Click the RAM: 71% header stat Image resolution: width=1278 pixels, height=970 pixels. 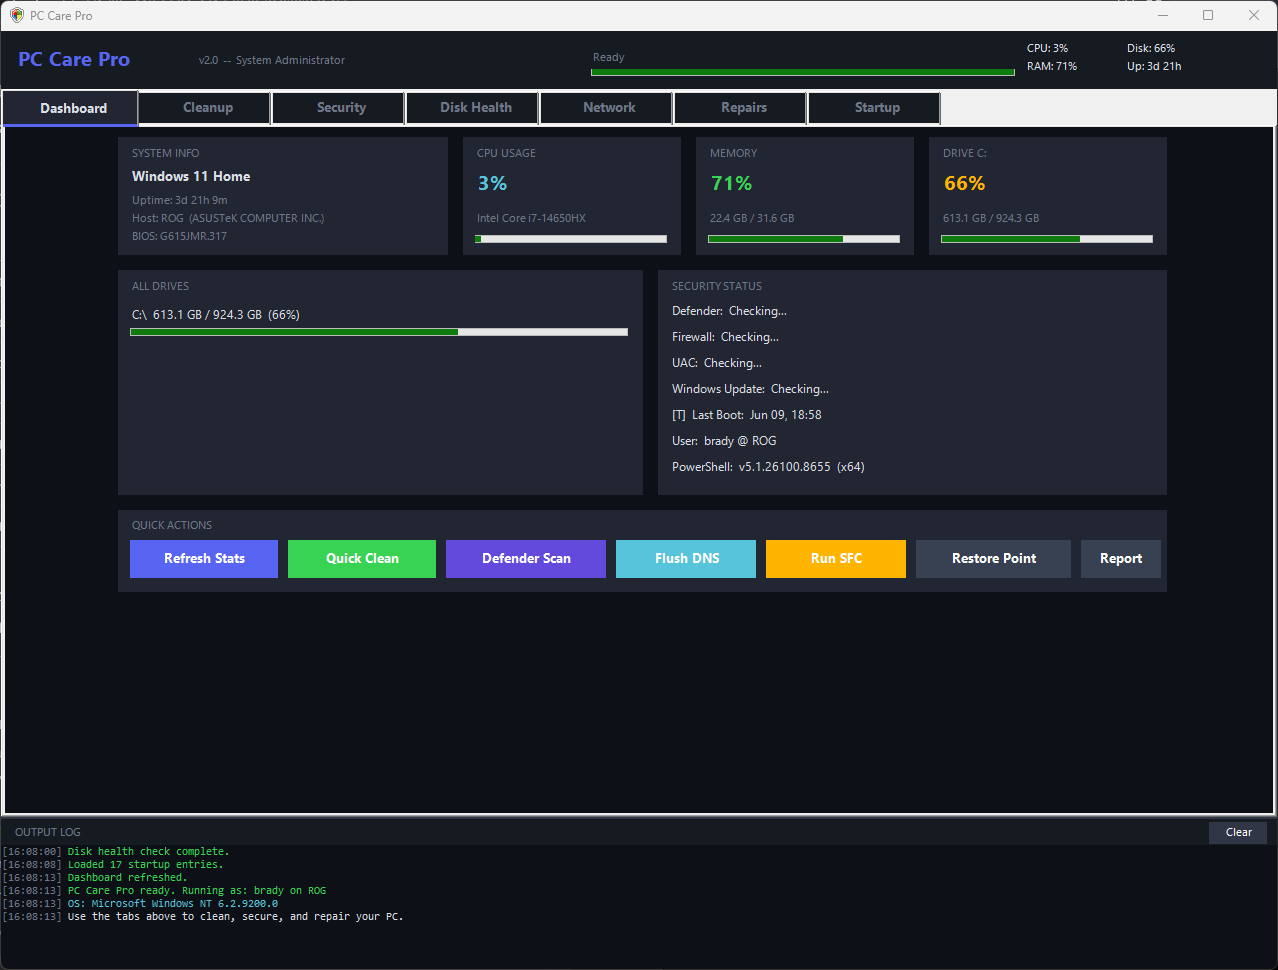coord(1052,66)
